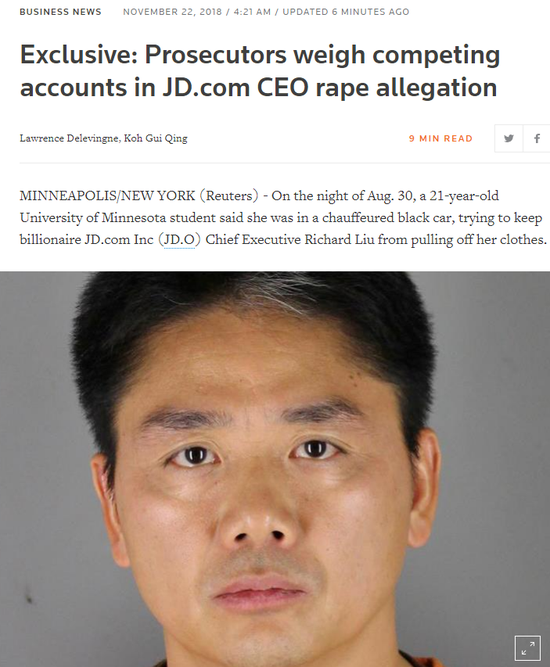Click the headline line "accounts in JD.com CEO rape allegation"
Viewport: 550px width, 667px height.
258,88
